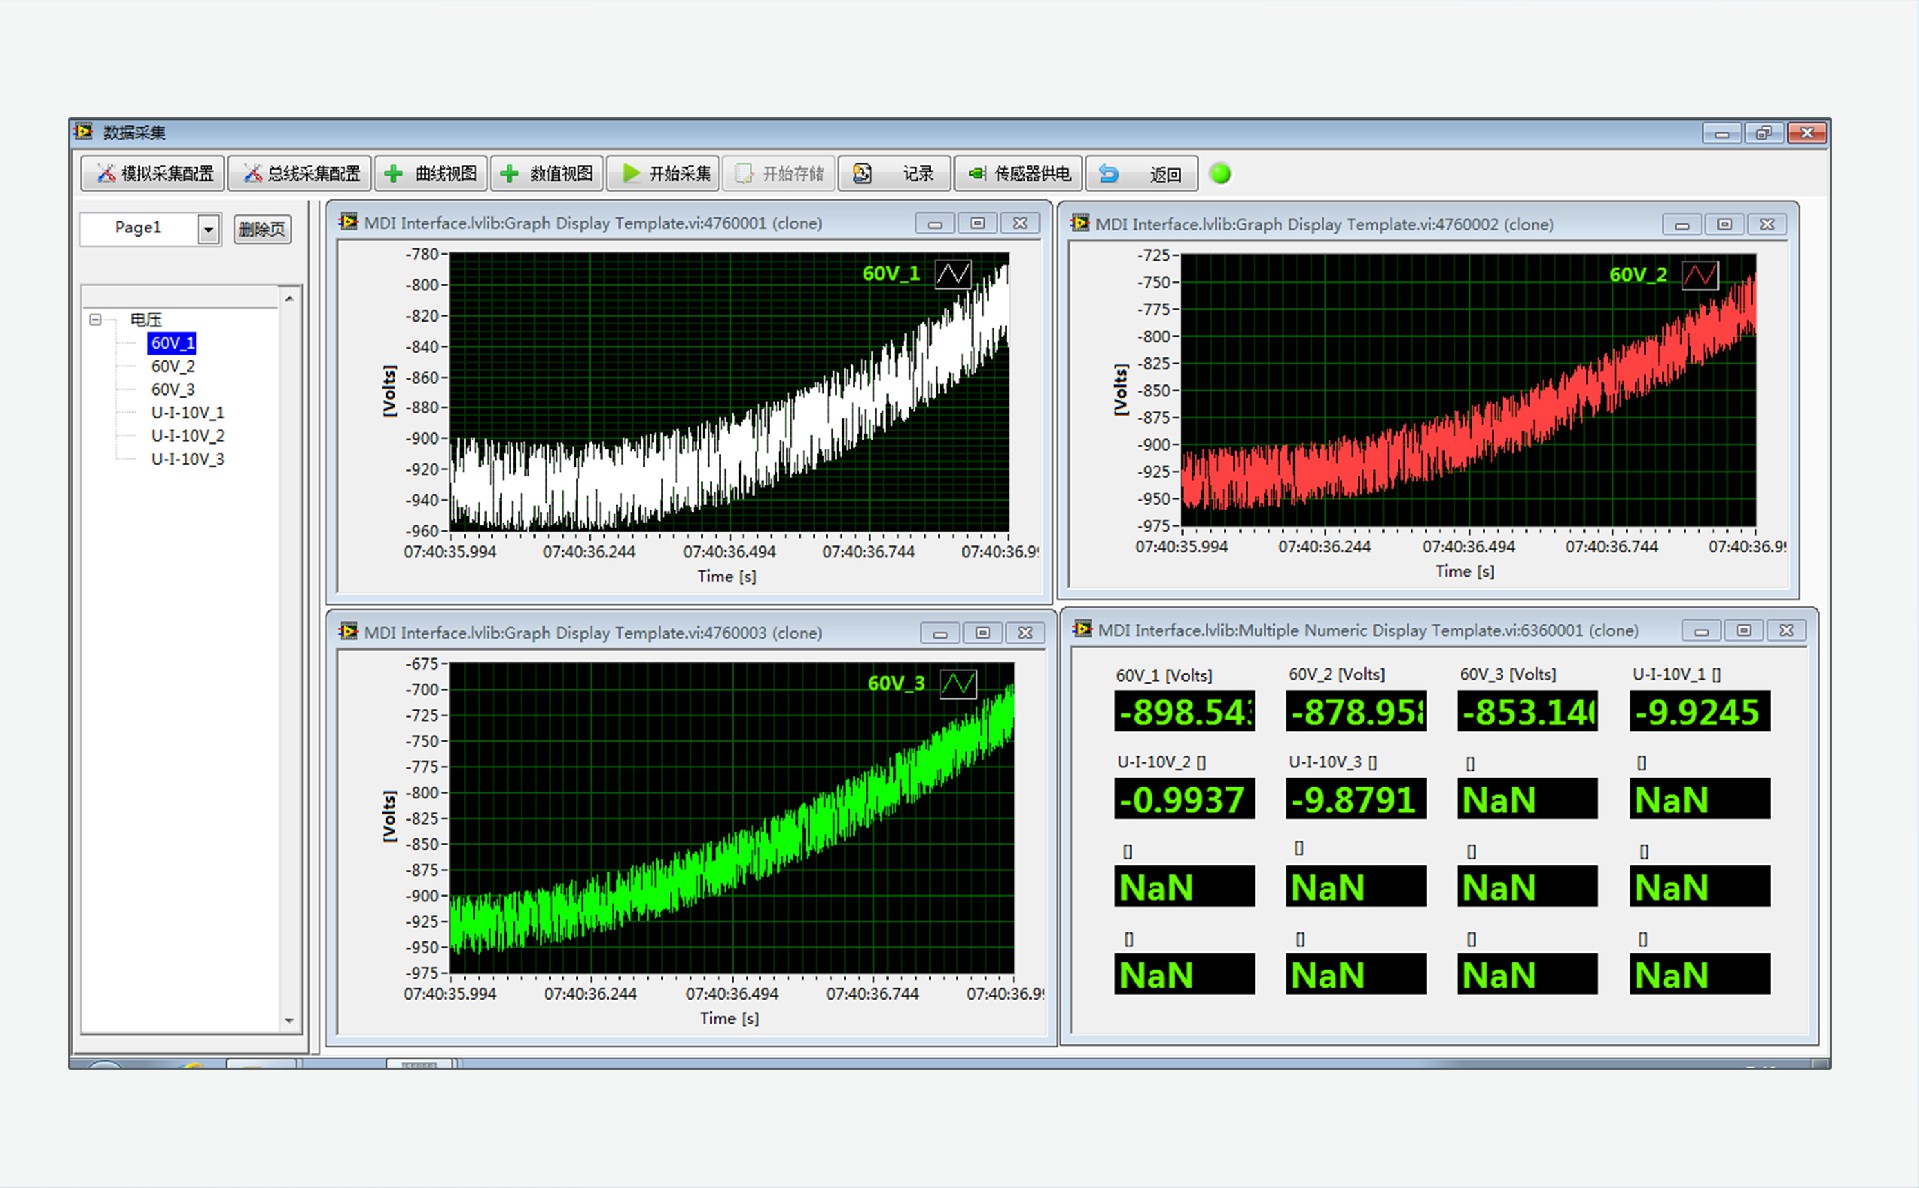
Task: Open 总线采集配置 bus acquisition settings
Action: click(x=300, y=174)
